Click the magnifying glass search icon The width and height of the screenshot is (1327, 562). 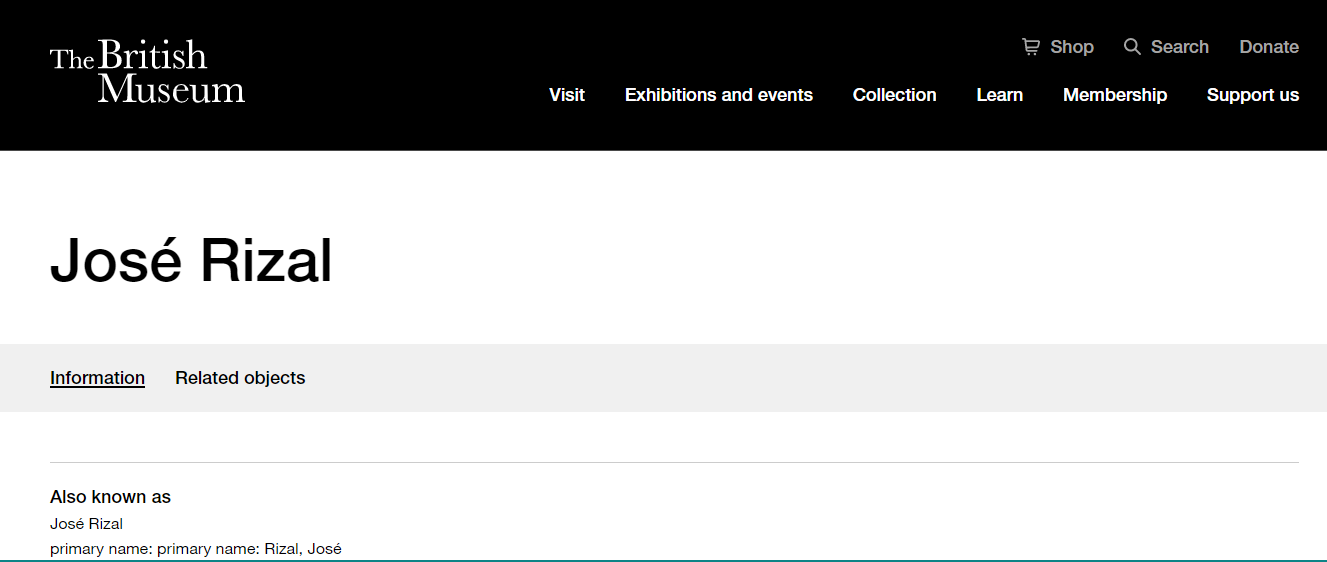click(1132, 46)
